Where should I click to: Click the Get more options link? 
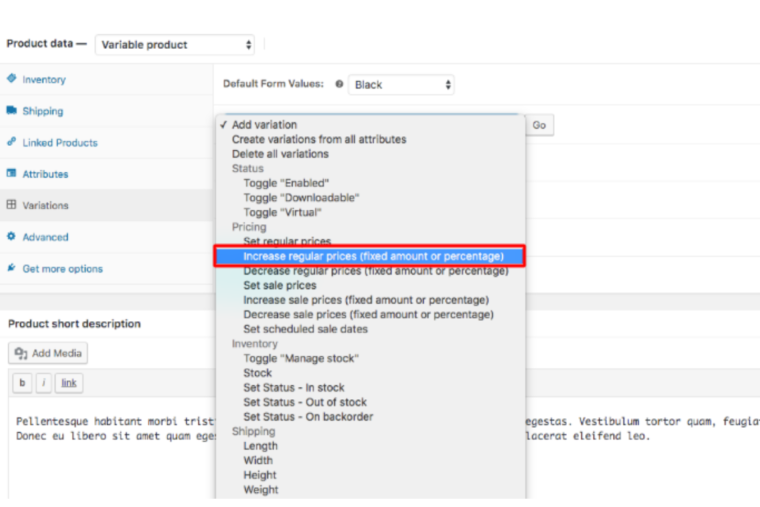click(63, 269)
